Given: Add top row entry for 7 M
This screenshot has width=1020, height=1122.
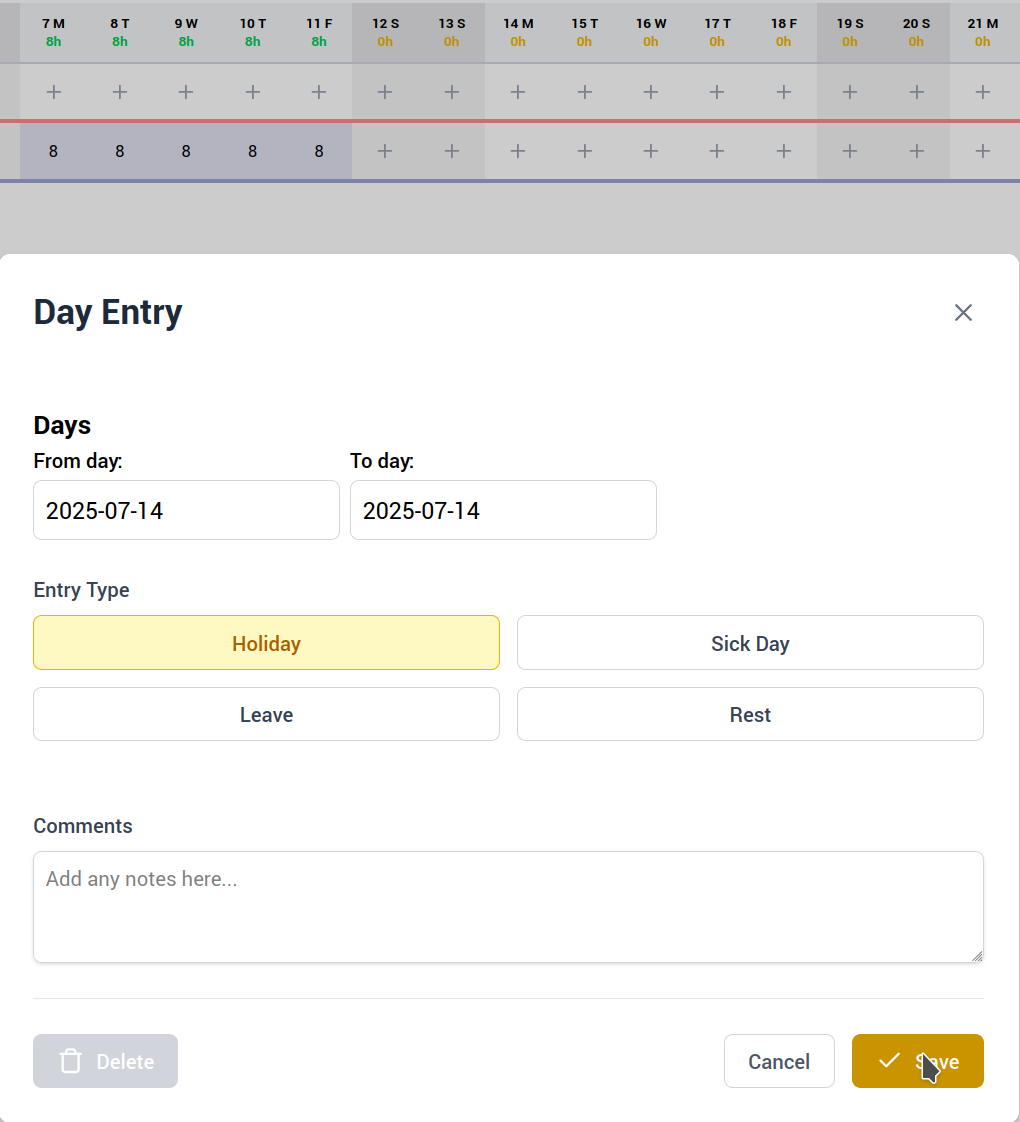Looking at the screenshot, I should [x=53, y=92].
